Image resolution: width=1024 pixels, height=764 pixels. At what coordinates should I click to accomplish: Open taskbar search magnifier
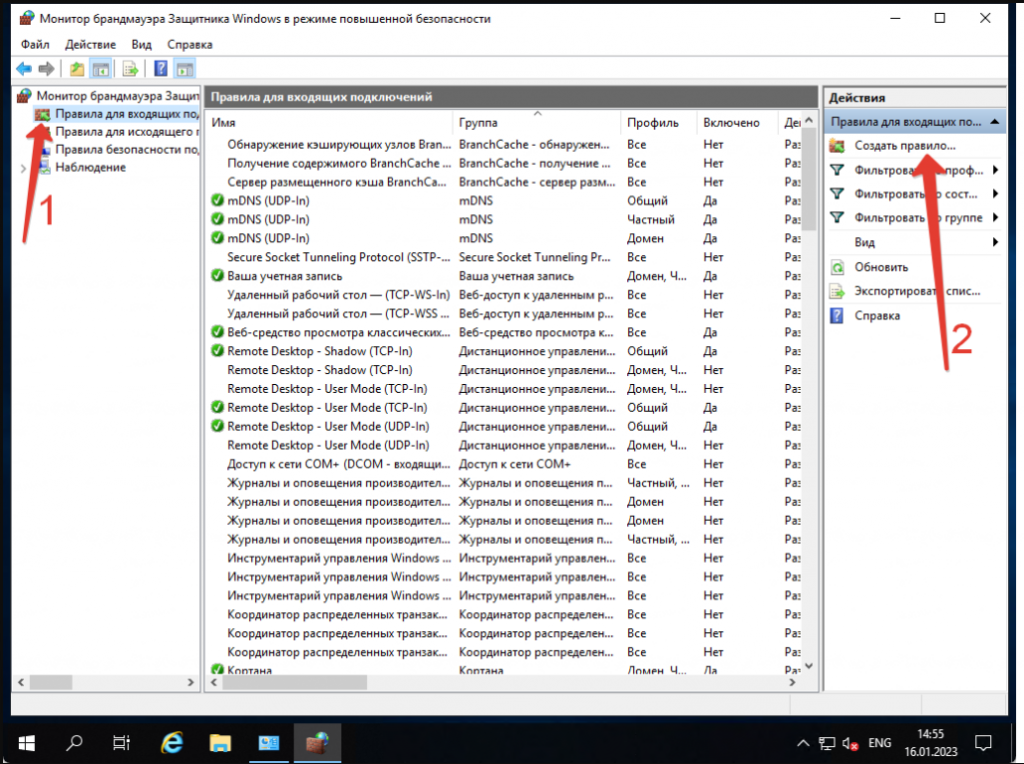(74, 742)
